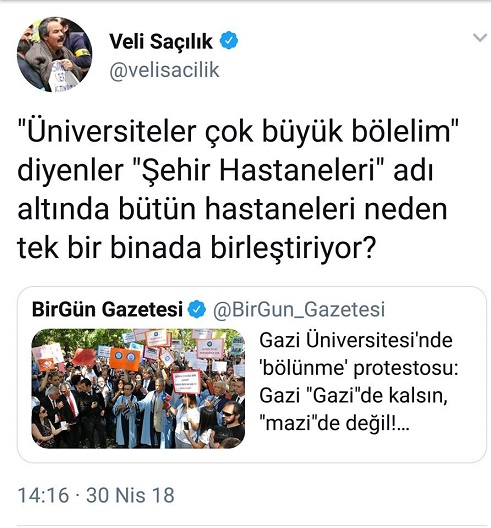Open the Veli Saçılık display name link
Screen dimensions: 491x528
(161, 41)
